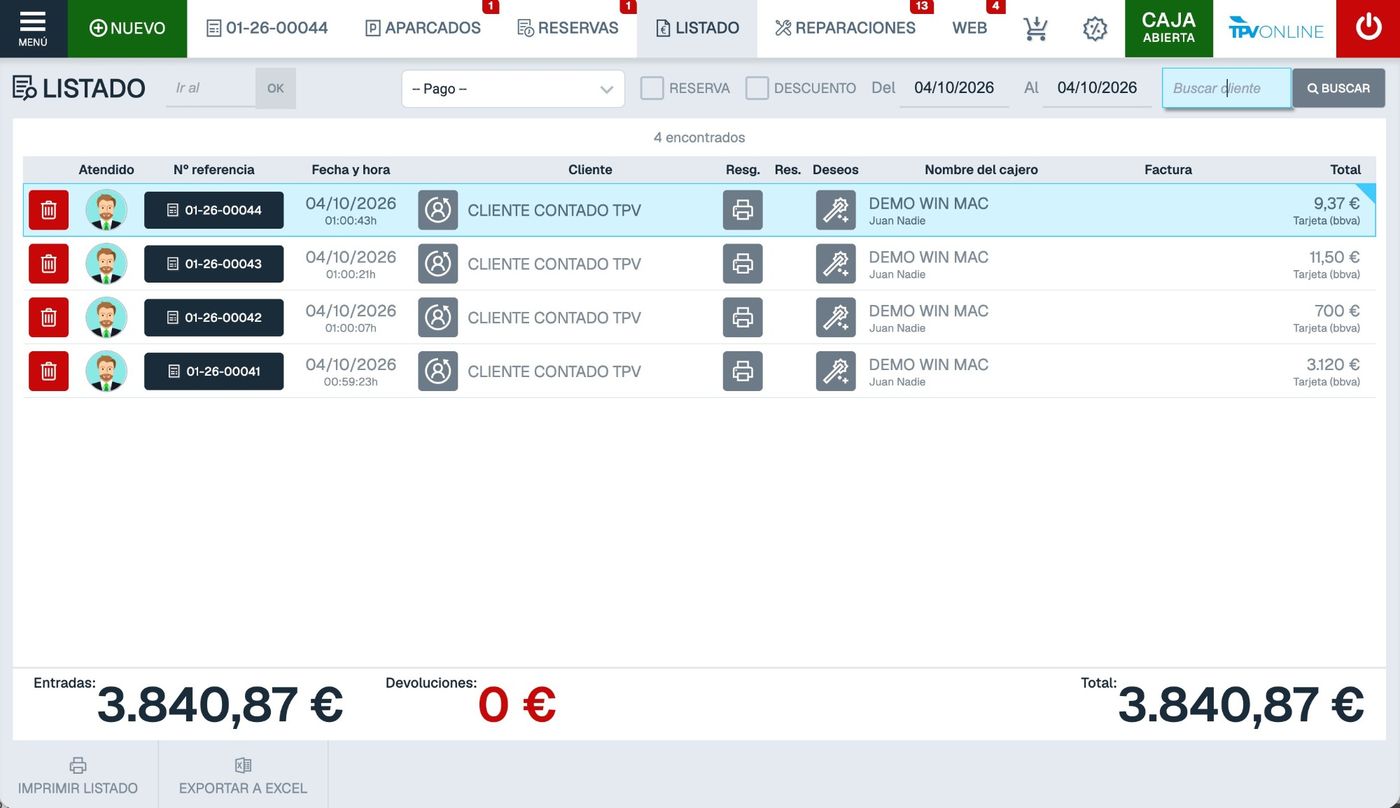Print receipt for ticket 01-26-00043

(743, 264)
